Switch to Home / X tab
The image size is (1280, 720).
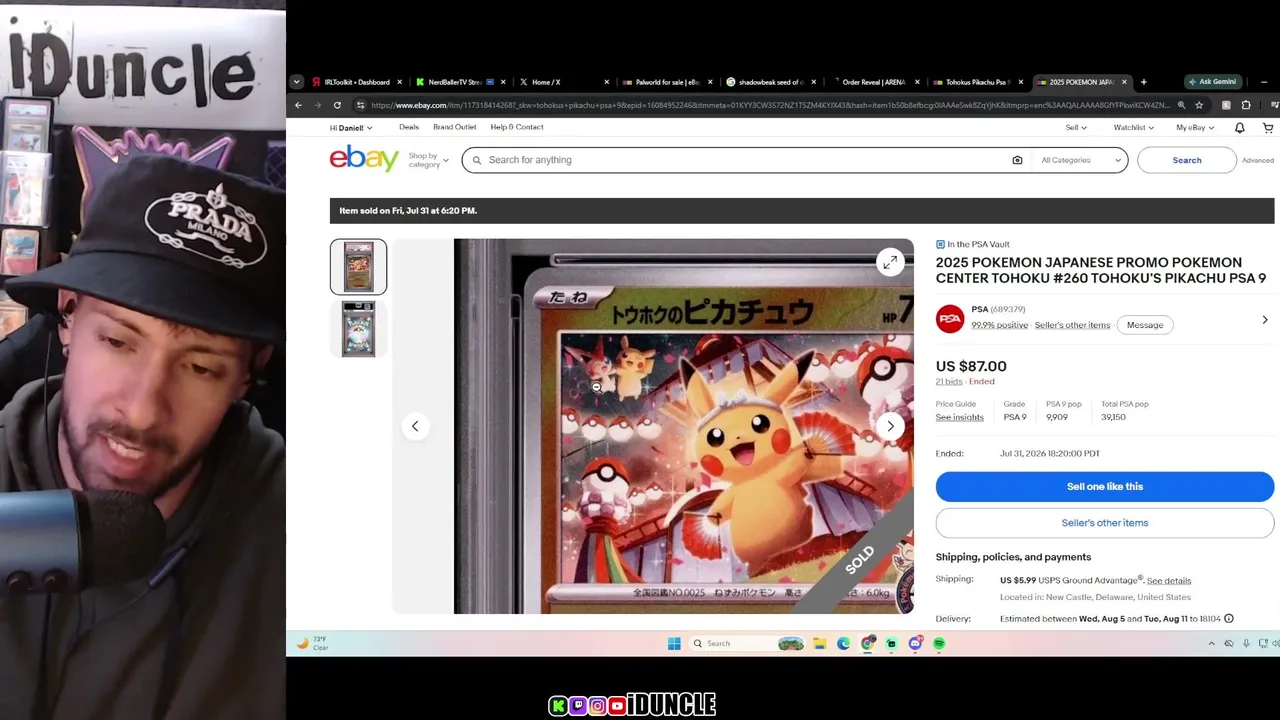[564, 82]
